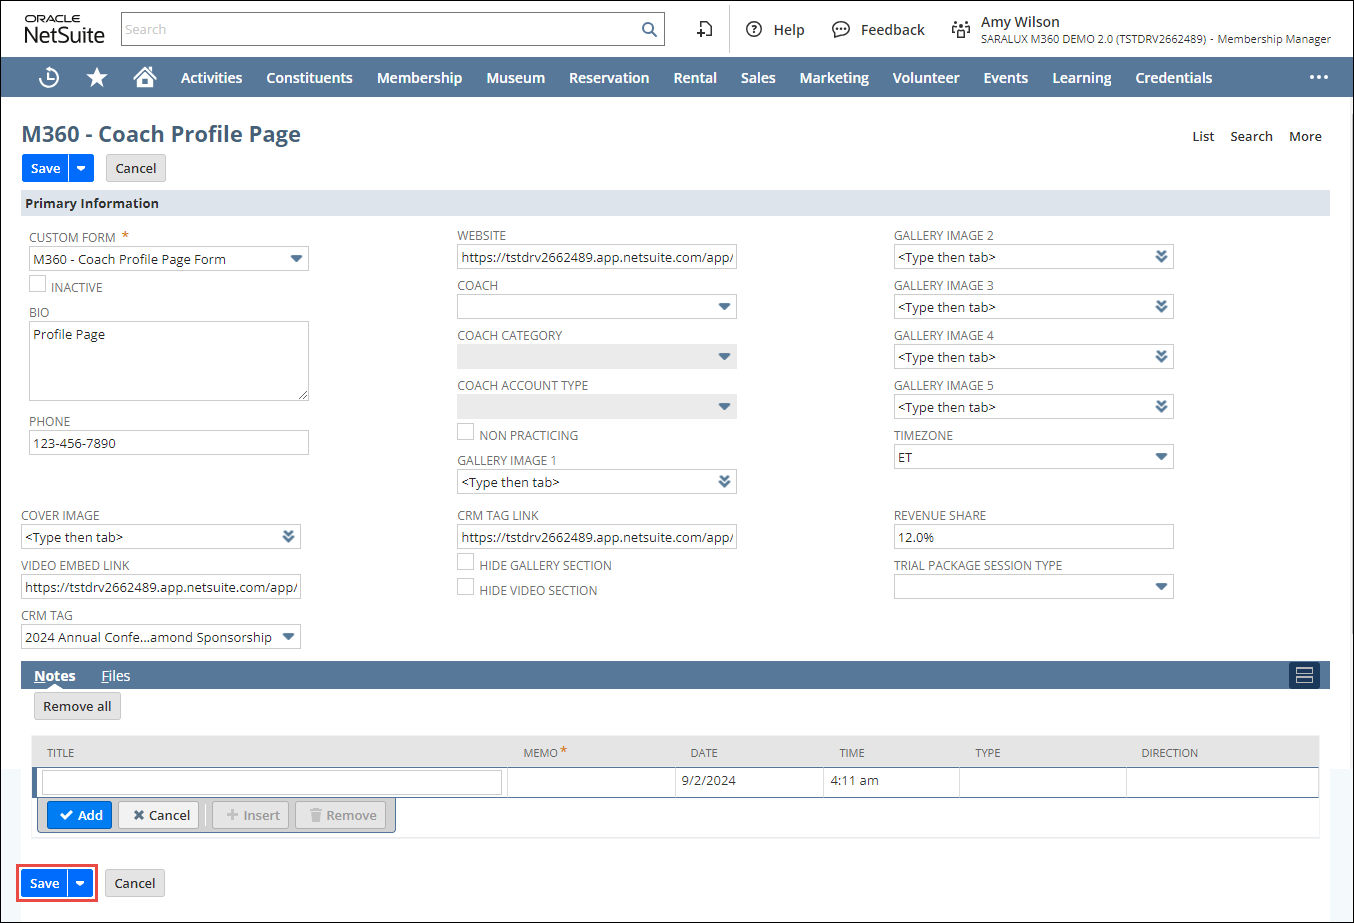The width and height of the screenshot is (1354, 923).
Task: Click into the Phone input field
Action: (x=168, y=443)
